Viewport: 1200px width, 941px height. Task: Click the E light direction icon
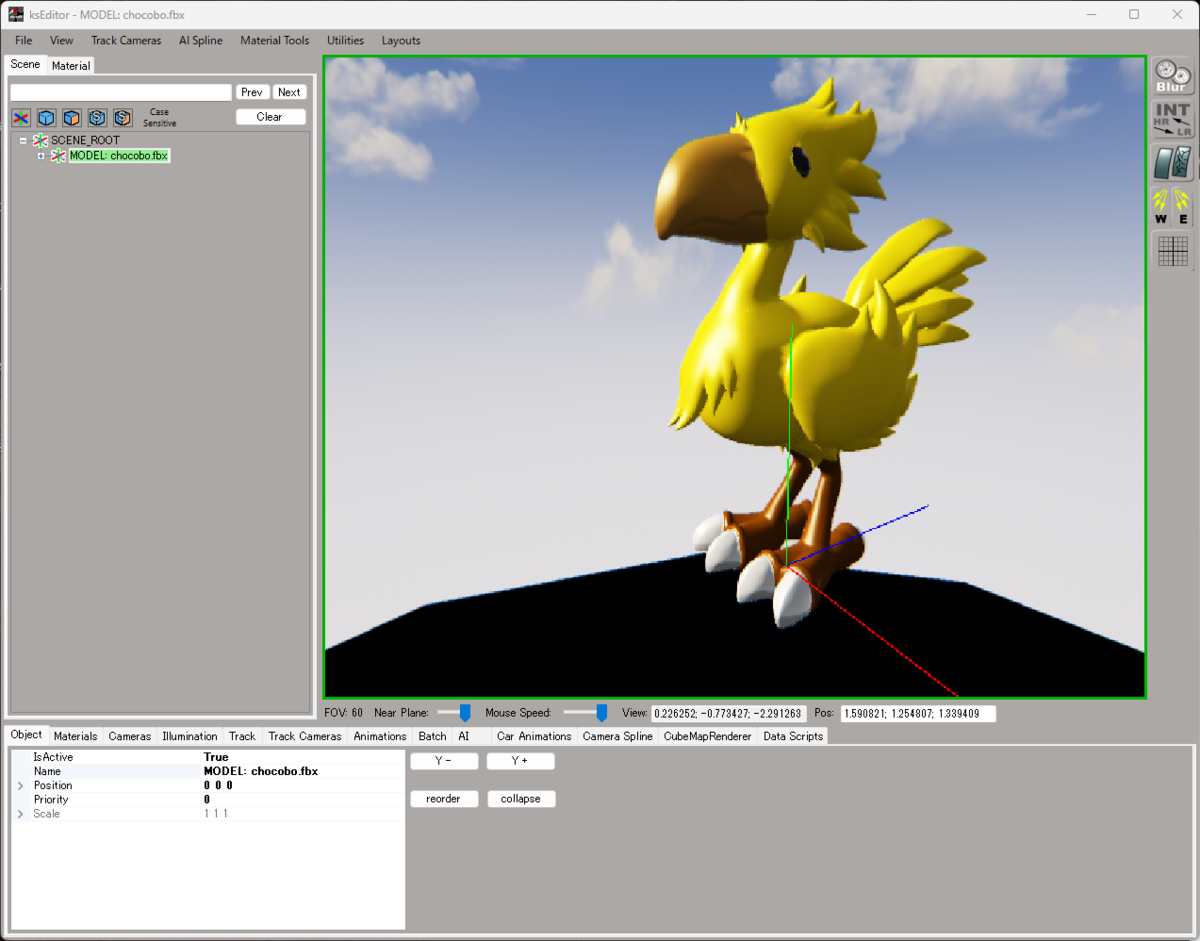1183,206
